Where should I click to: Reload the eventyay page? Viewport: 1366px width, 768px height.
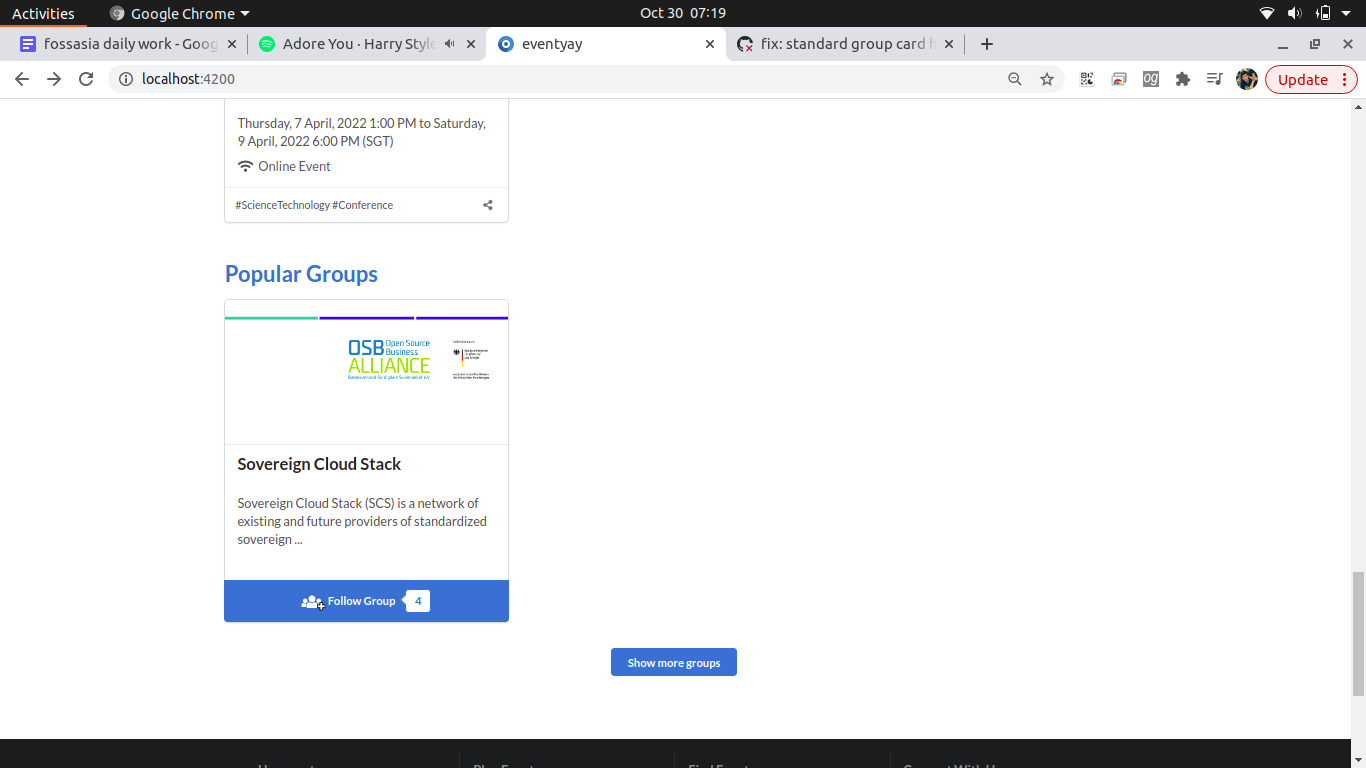click(86, 79)
